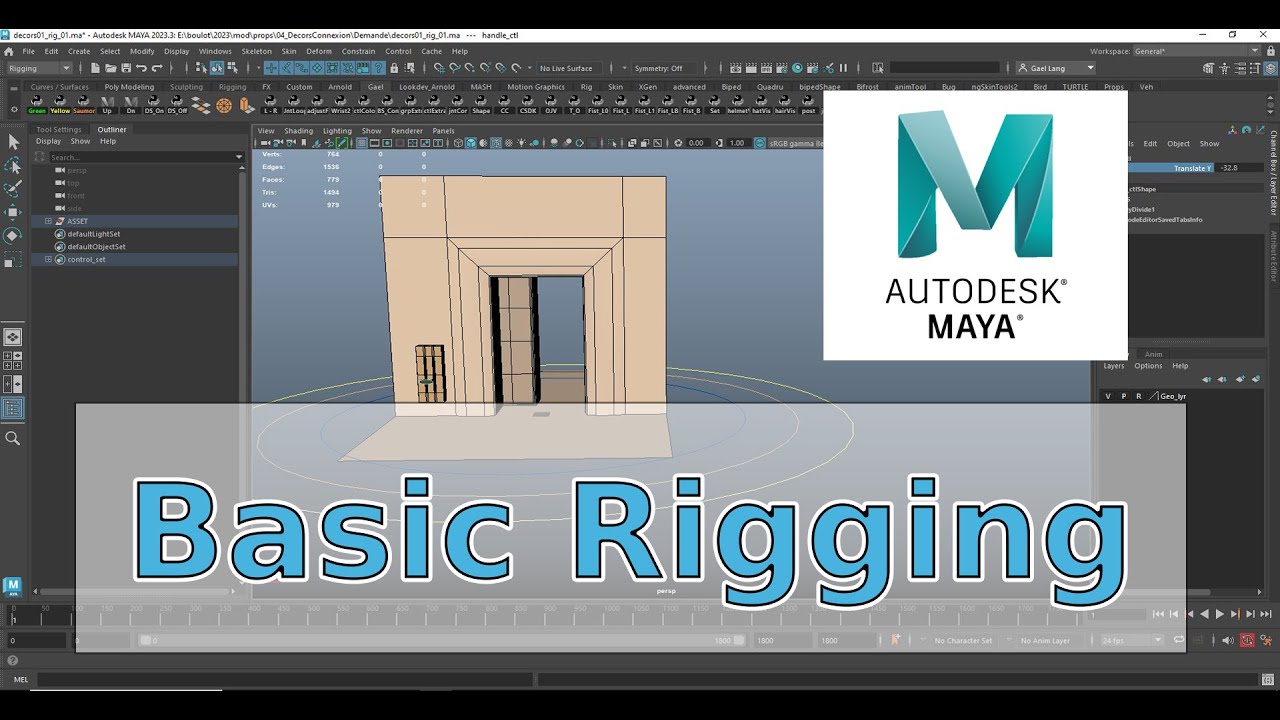Click the L-R shelf button

point(271,104)
